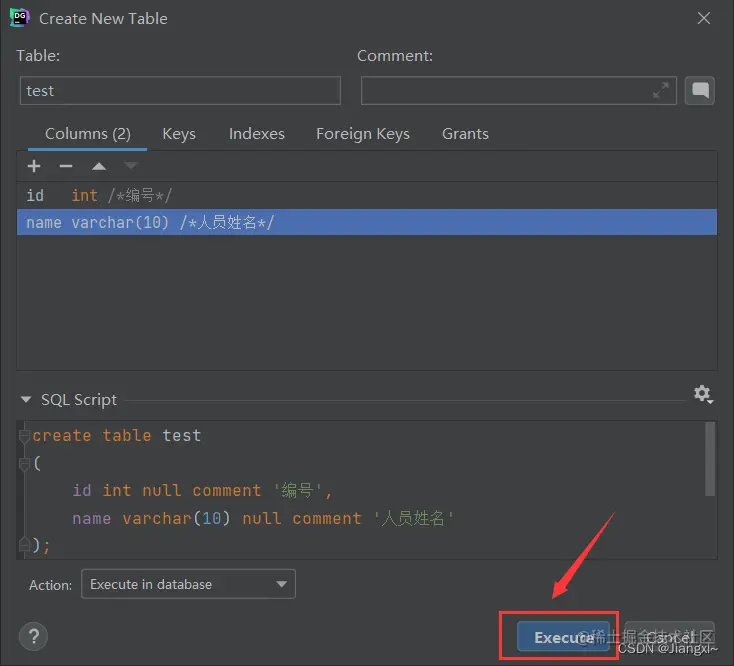Click the Cancel button
Screen dimensions: 734x666
(x=670, y=637)
